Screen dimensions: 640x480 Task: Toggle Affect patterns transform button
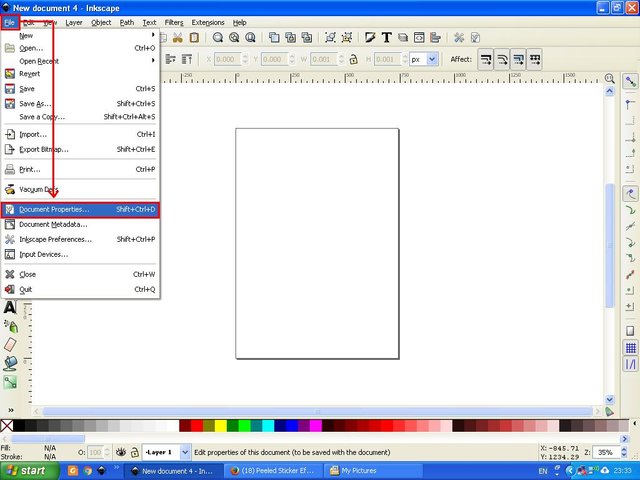tap(535, 60)
